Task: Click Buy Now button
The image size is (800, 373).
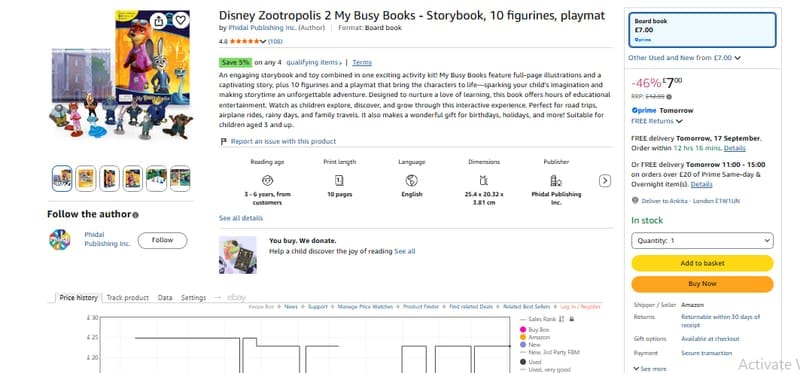Action: [702, 284]
